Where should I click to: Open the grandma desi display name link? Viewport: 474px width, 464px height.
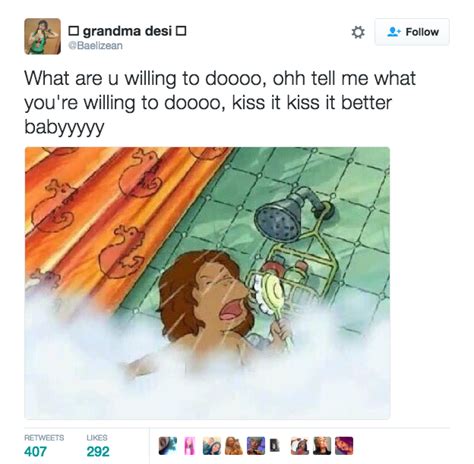pyautogui.click(x=127, y=31)
